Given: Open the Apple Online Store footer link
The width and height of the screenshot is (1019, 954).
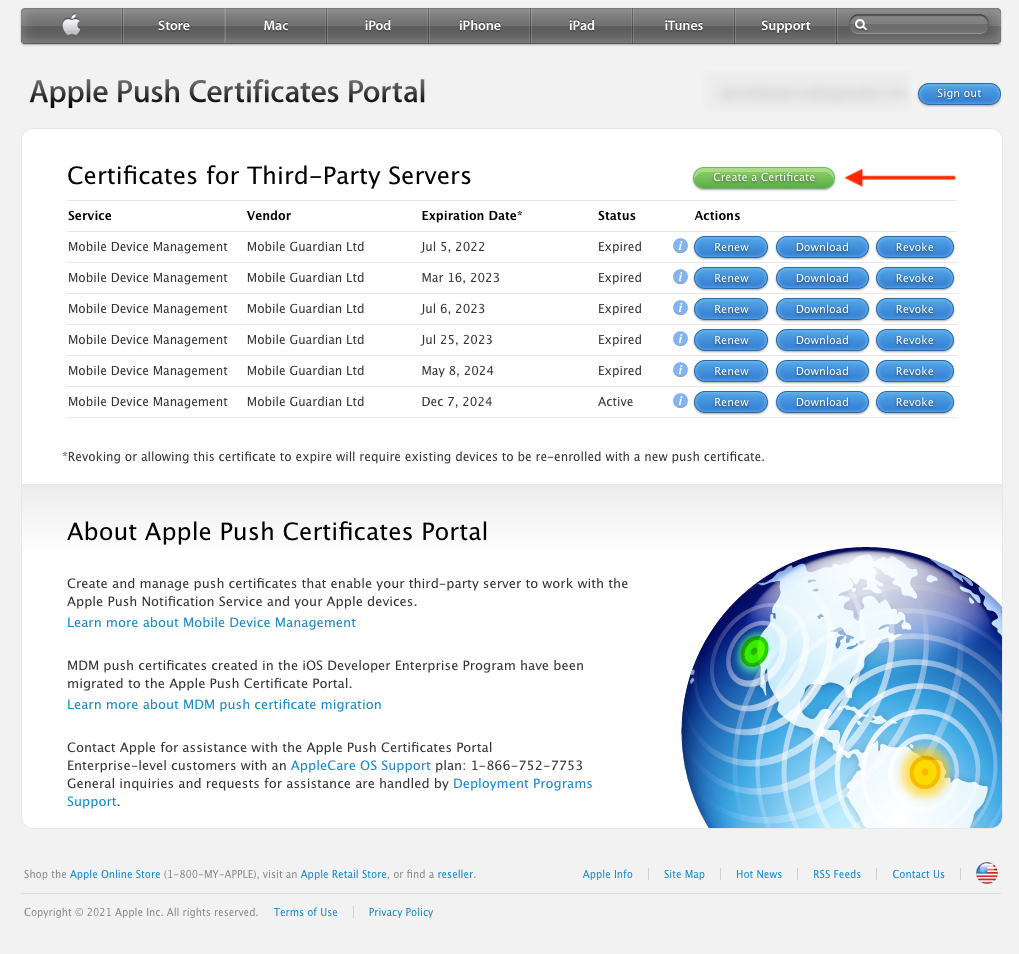Looking at the screenshot, I should (115, 874).
